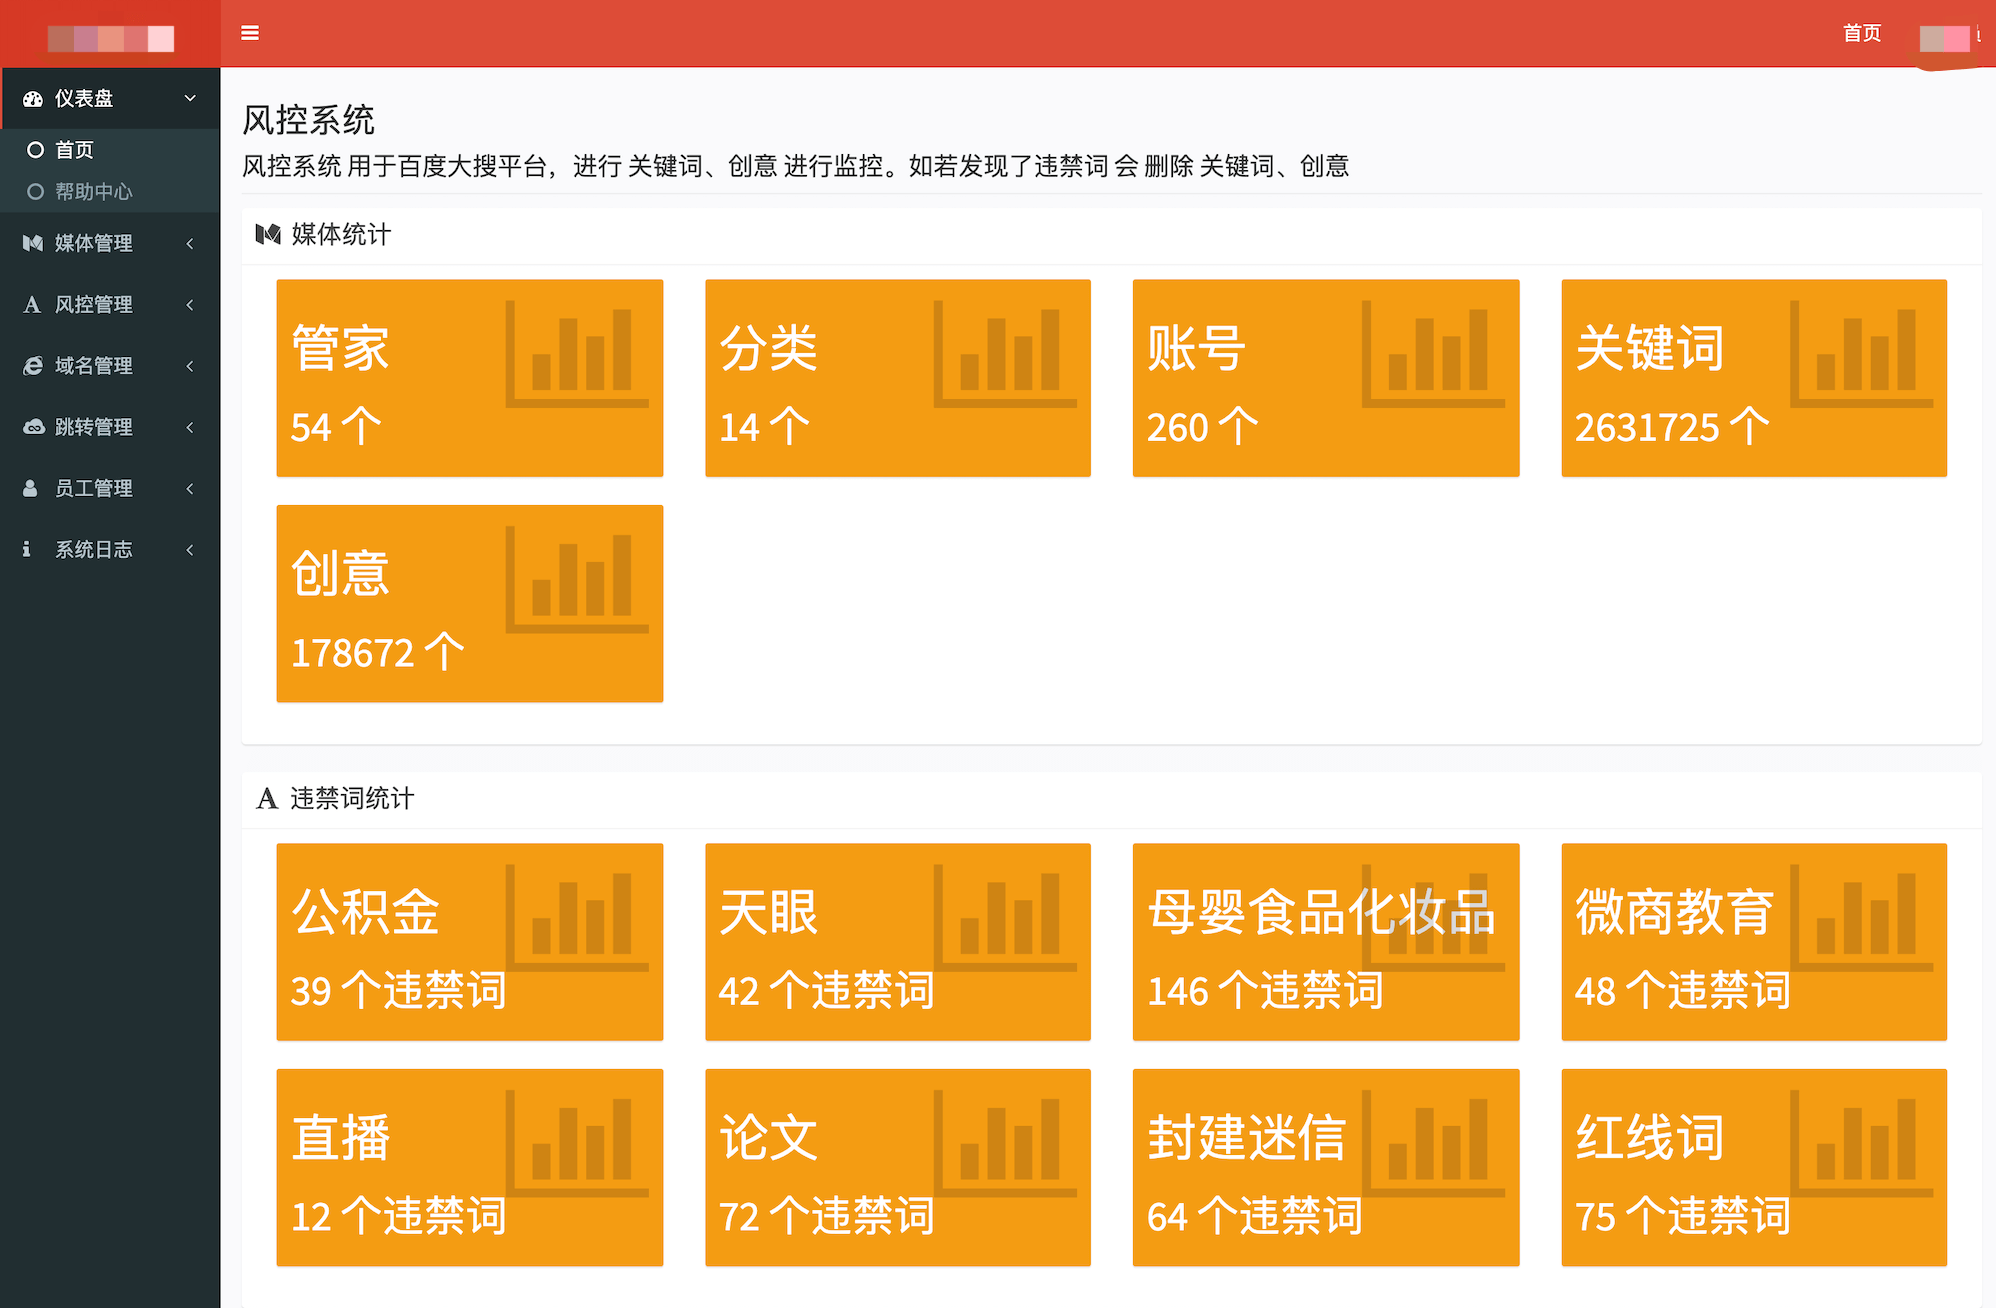This screenshot has height=1308, width=1996.
Task: Click the 媒体统计 section title
Action: tap(341, 234)
